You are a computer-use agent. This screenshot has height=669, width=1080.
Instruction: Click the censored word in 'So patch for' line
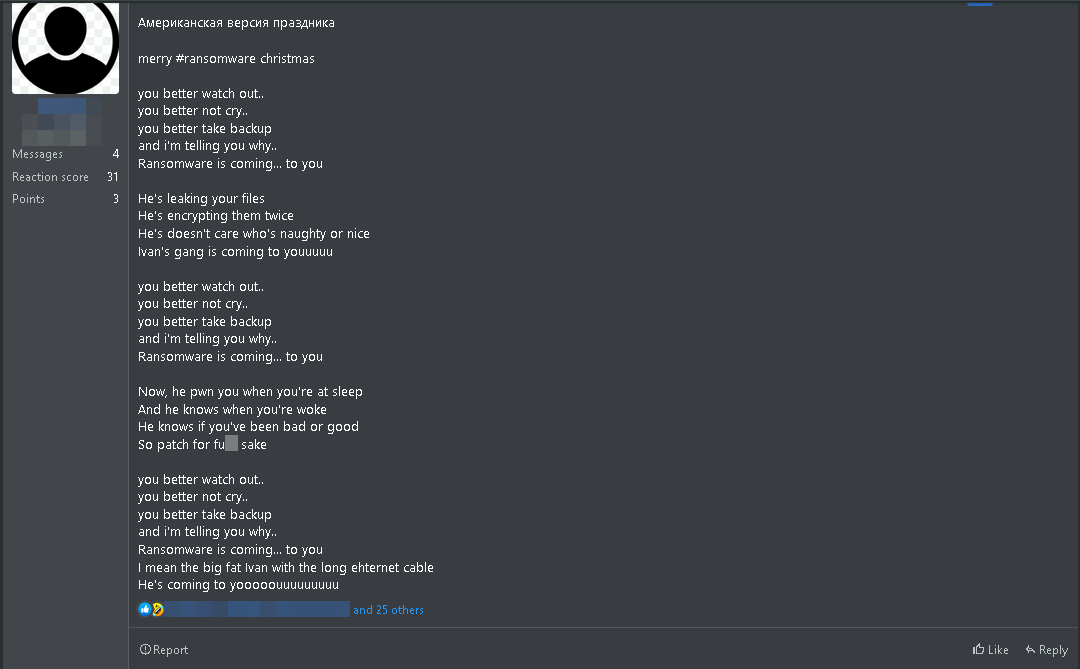tap(231, 444)
